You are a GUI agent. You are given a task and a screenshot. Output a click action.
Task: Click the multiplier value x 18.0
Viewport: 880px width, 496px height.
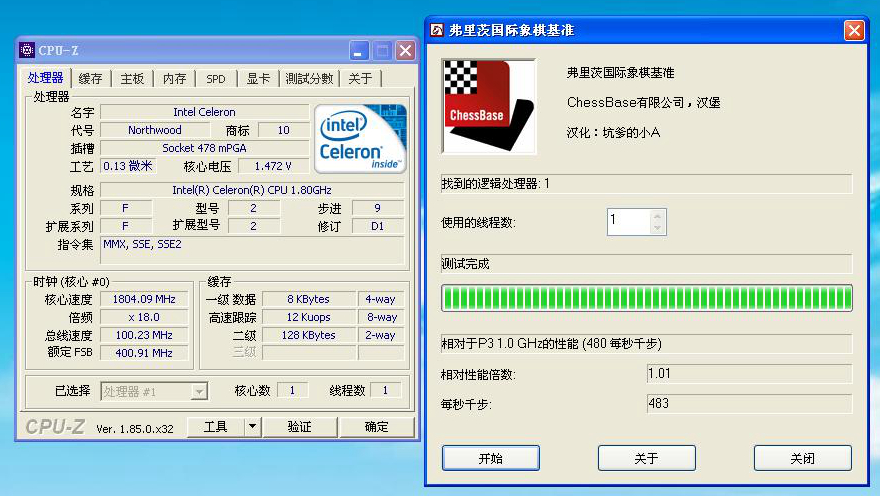tap(144, 317)
